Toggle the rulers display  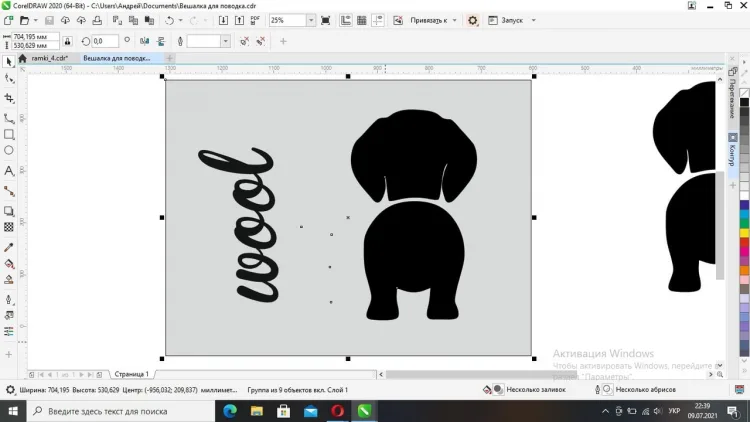[345, 21]
